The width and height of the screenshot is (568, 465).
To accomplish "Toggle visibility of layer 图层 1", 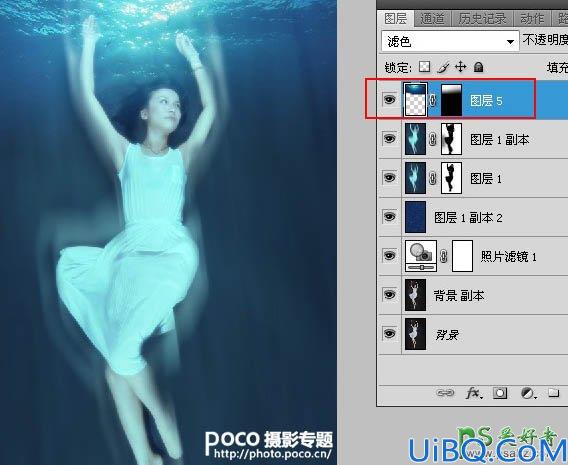I will click(x=389, y=177).
